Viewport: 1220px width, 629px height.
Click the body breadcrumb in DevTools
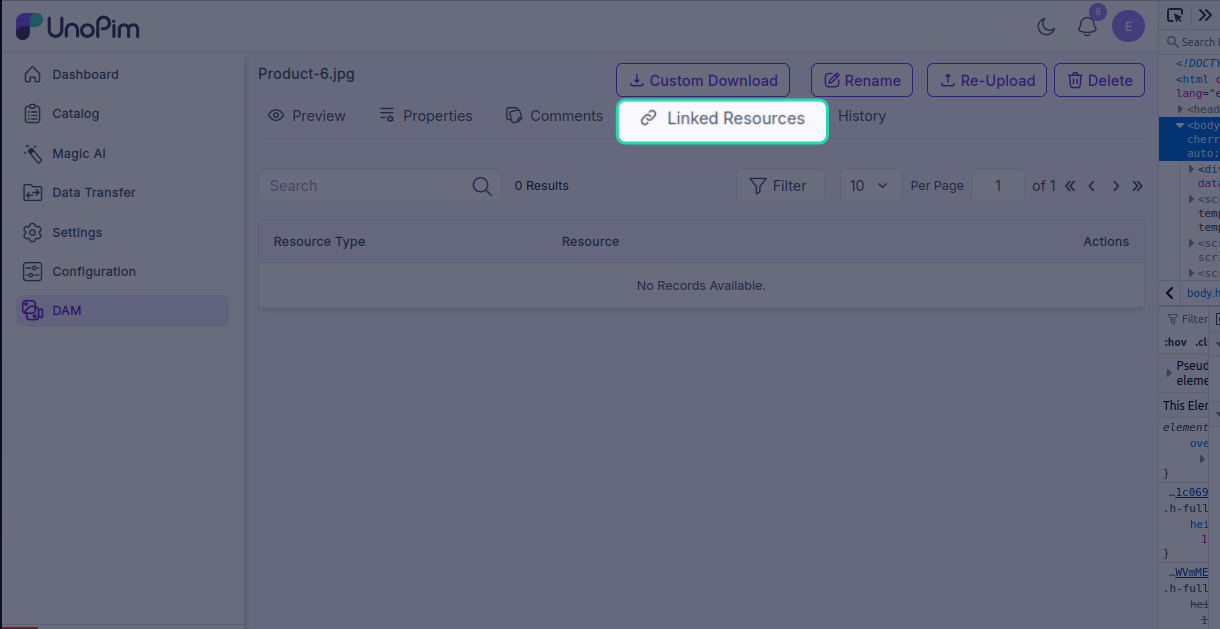[x=1203, y=293]
